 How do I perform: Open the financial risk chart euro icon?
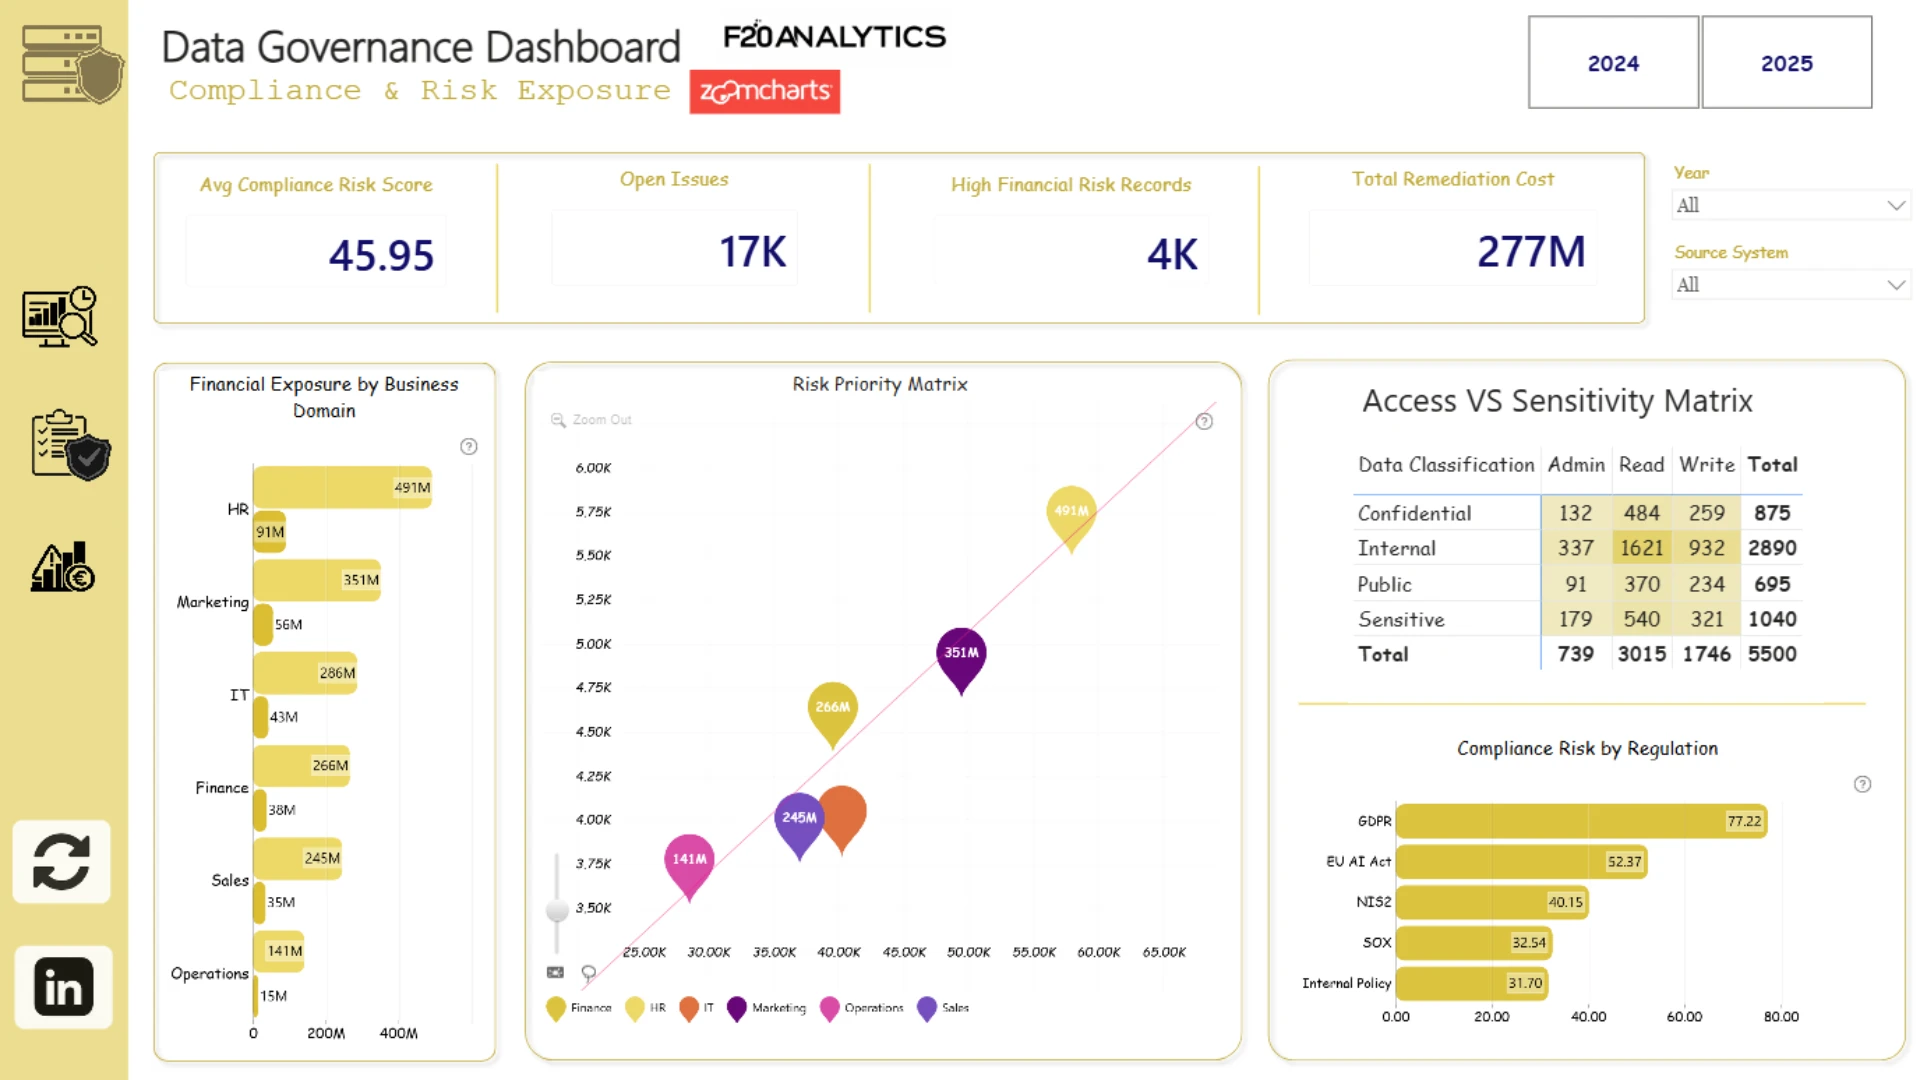click(x=62, y=567)
